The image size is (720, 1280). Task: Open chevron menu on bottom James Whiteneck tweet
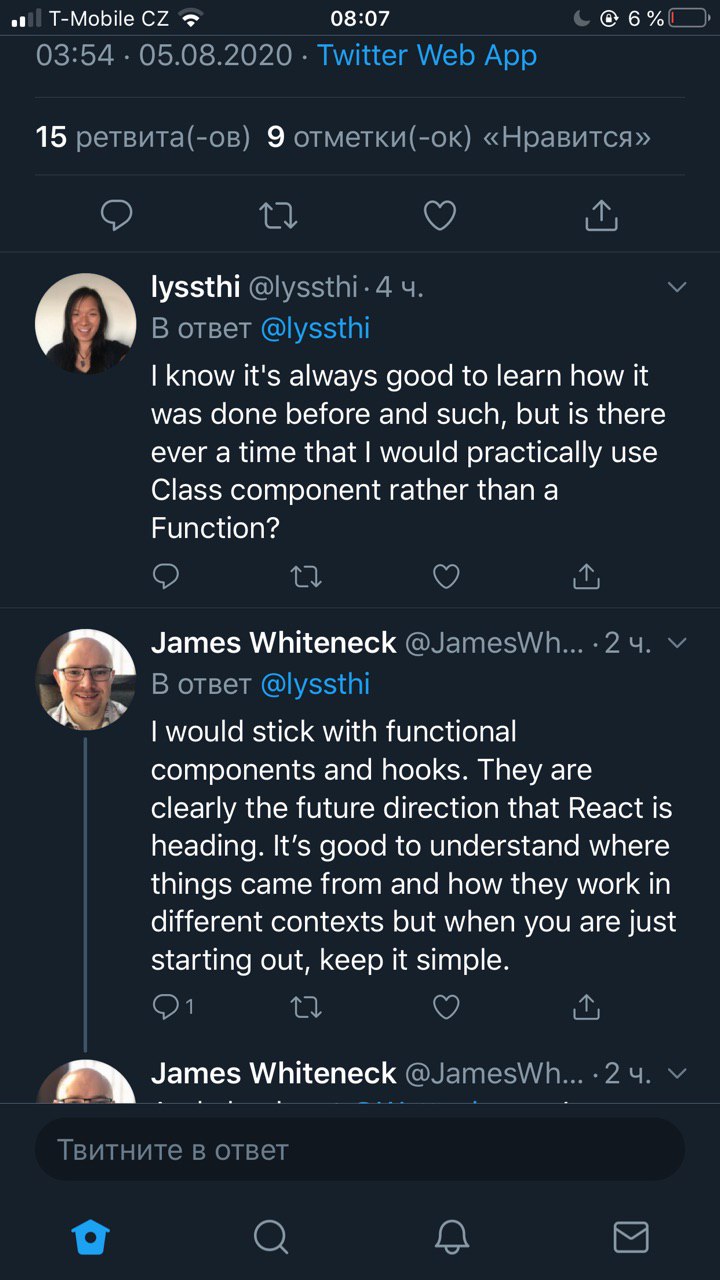pos(677,1074)
